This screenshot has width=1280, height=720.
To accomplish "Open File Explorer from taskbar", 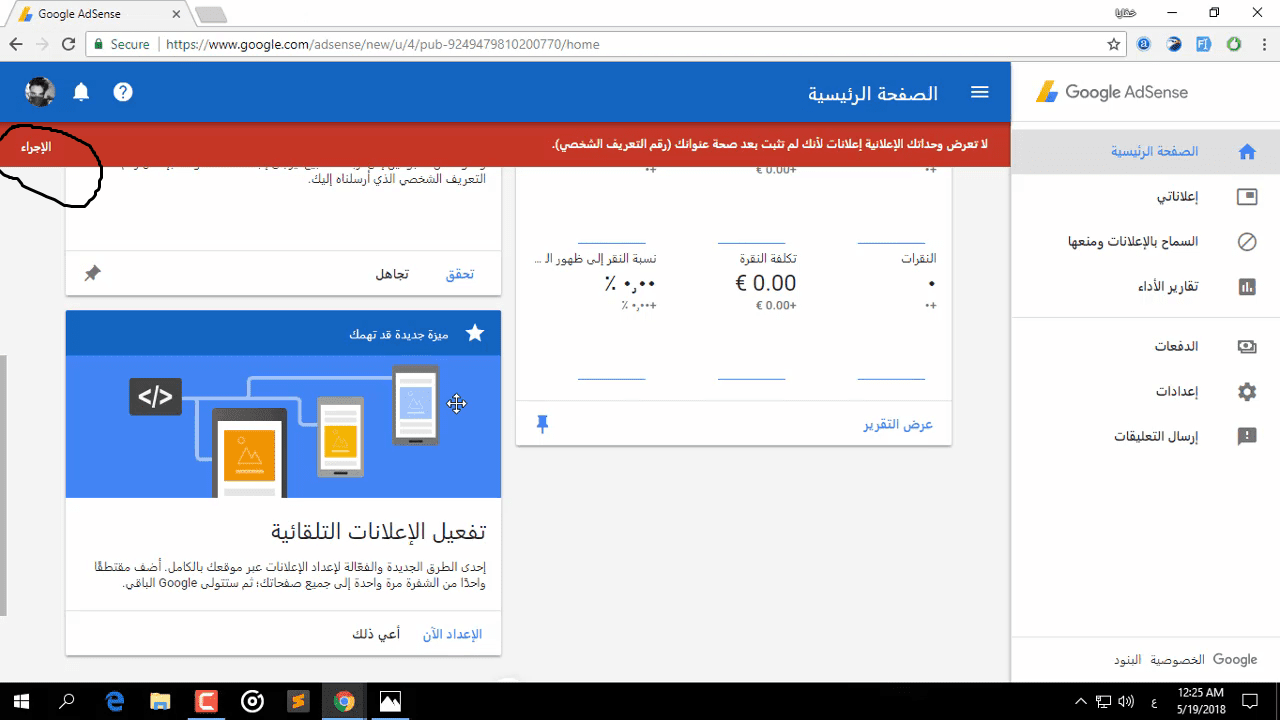I will pyautogui.click(x=161, y=701).
